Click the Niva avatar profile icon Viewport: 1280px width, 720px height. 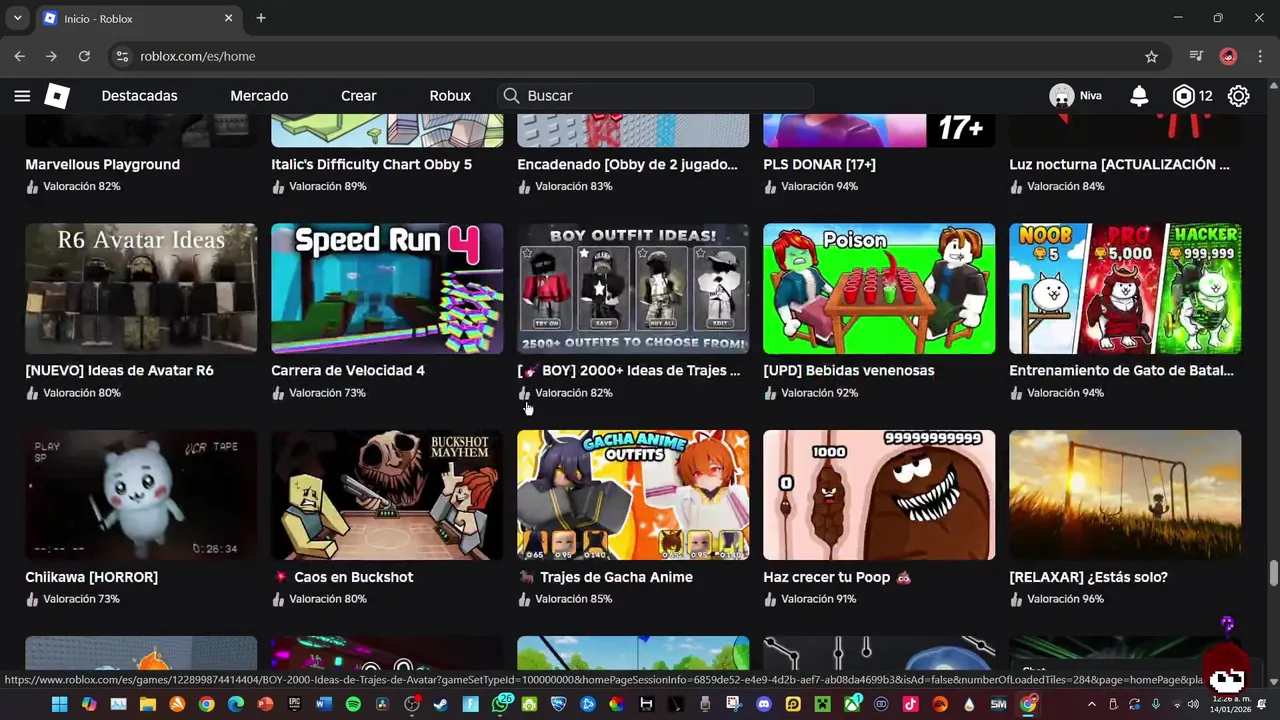[1062, 96]
